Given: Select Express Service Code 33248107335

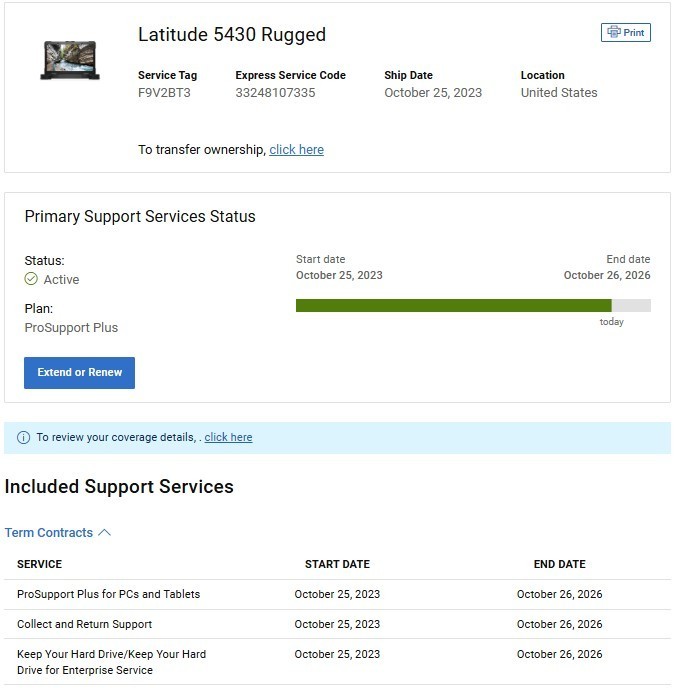Looking at the screenshot, I should (275, 93).
